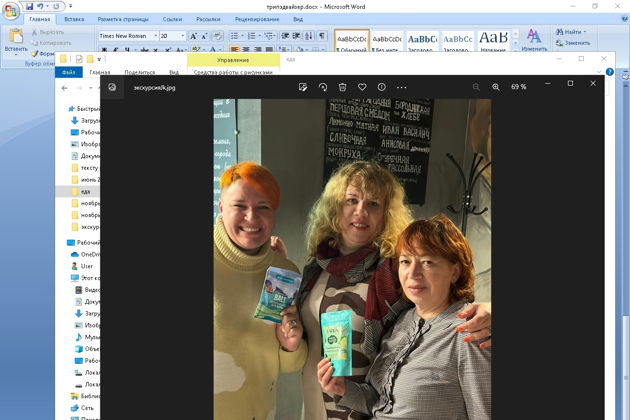Select Быстрый доступ in Explorer tree

[x=84, y=109]
